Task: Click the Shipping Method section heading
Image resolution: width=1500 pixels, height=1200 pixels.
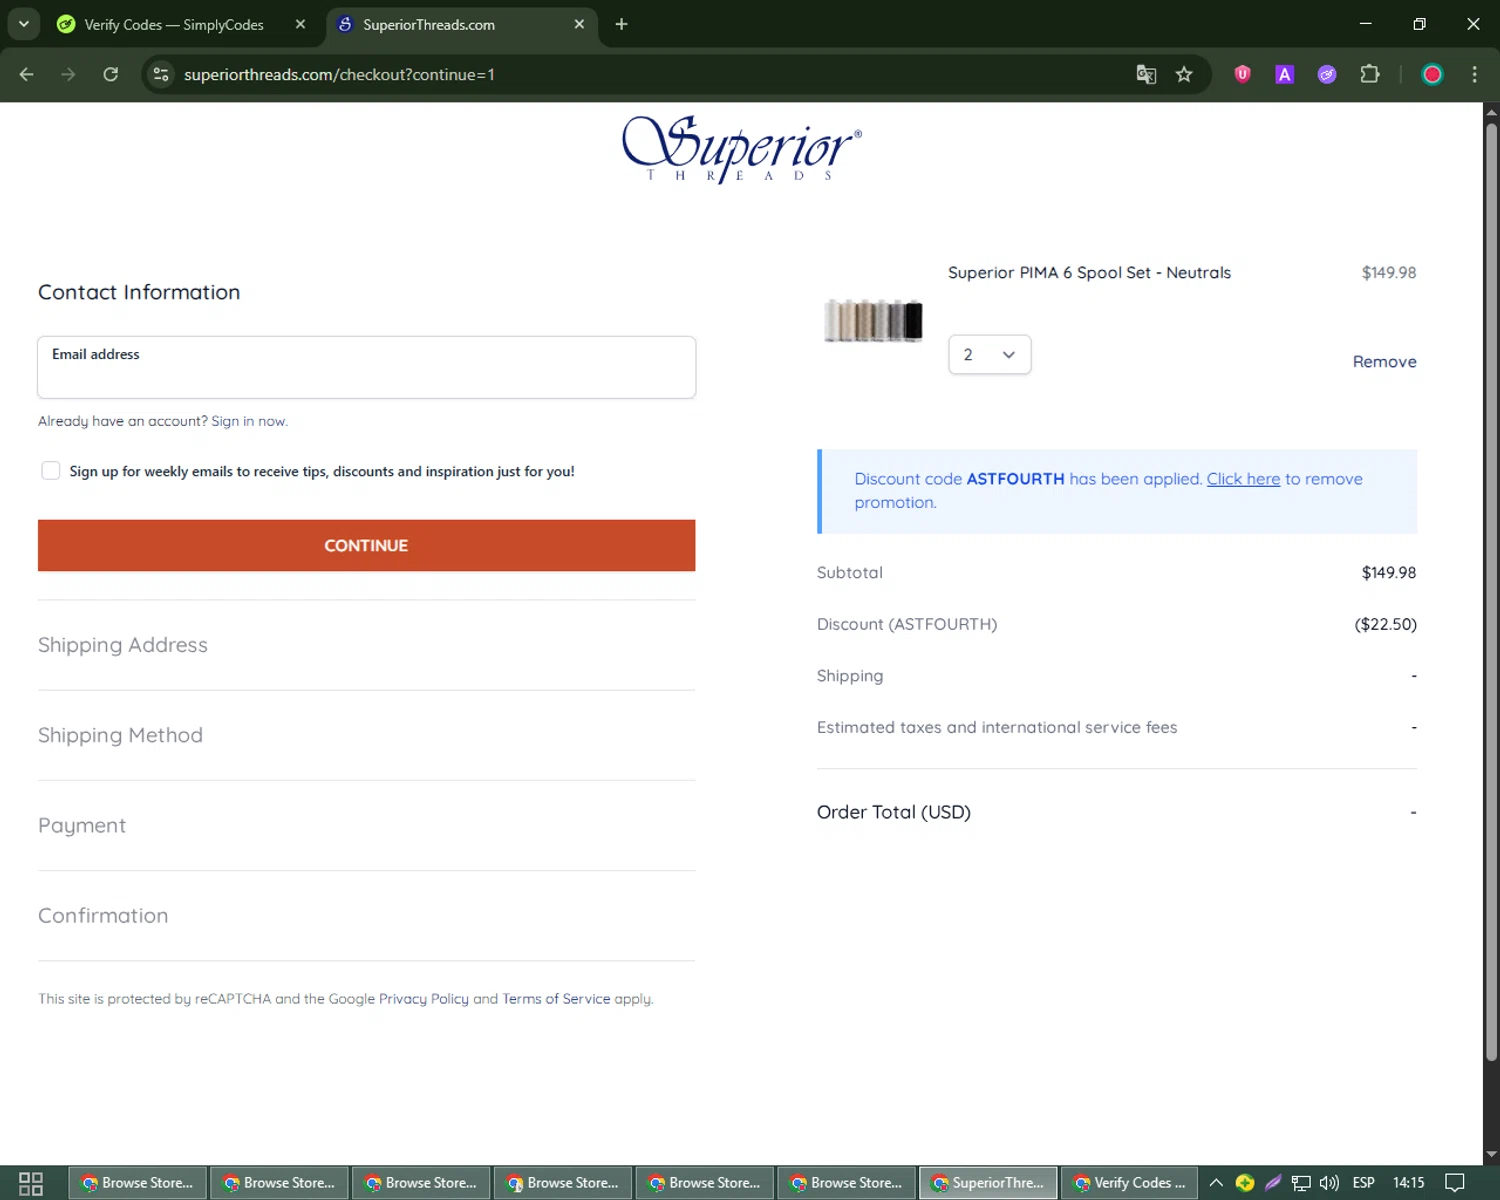Action: pyautogui.click(x=120, y=735)
